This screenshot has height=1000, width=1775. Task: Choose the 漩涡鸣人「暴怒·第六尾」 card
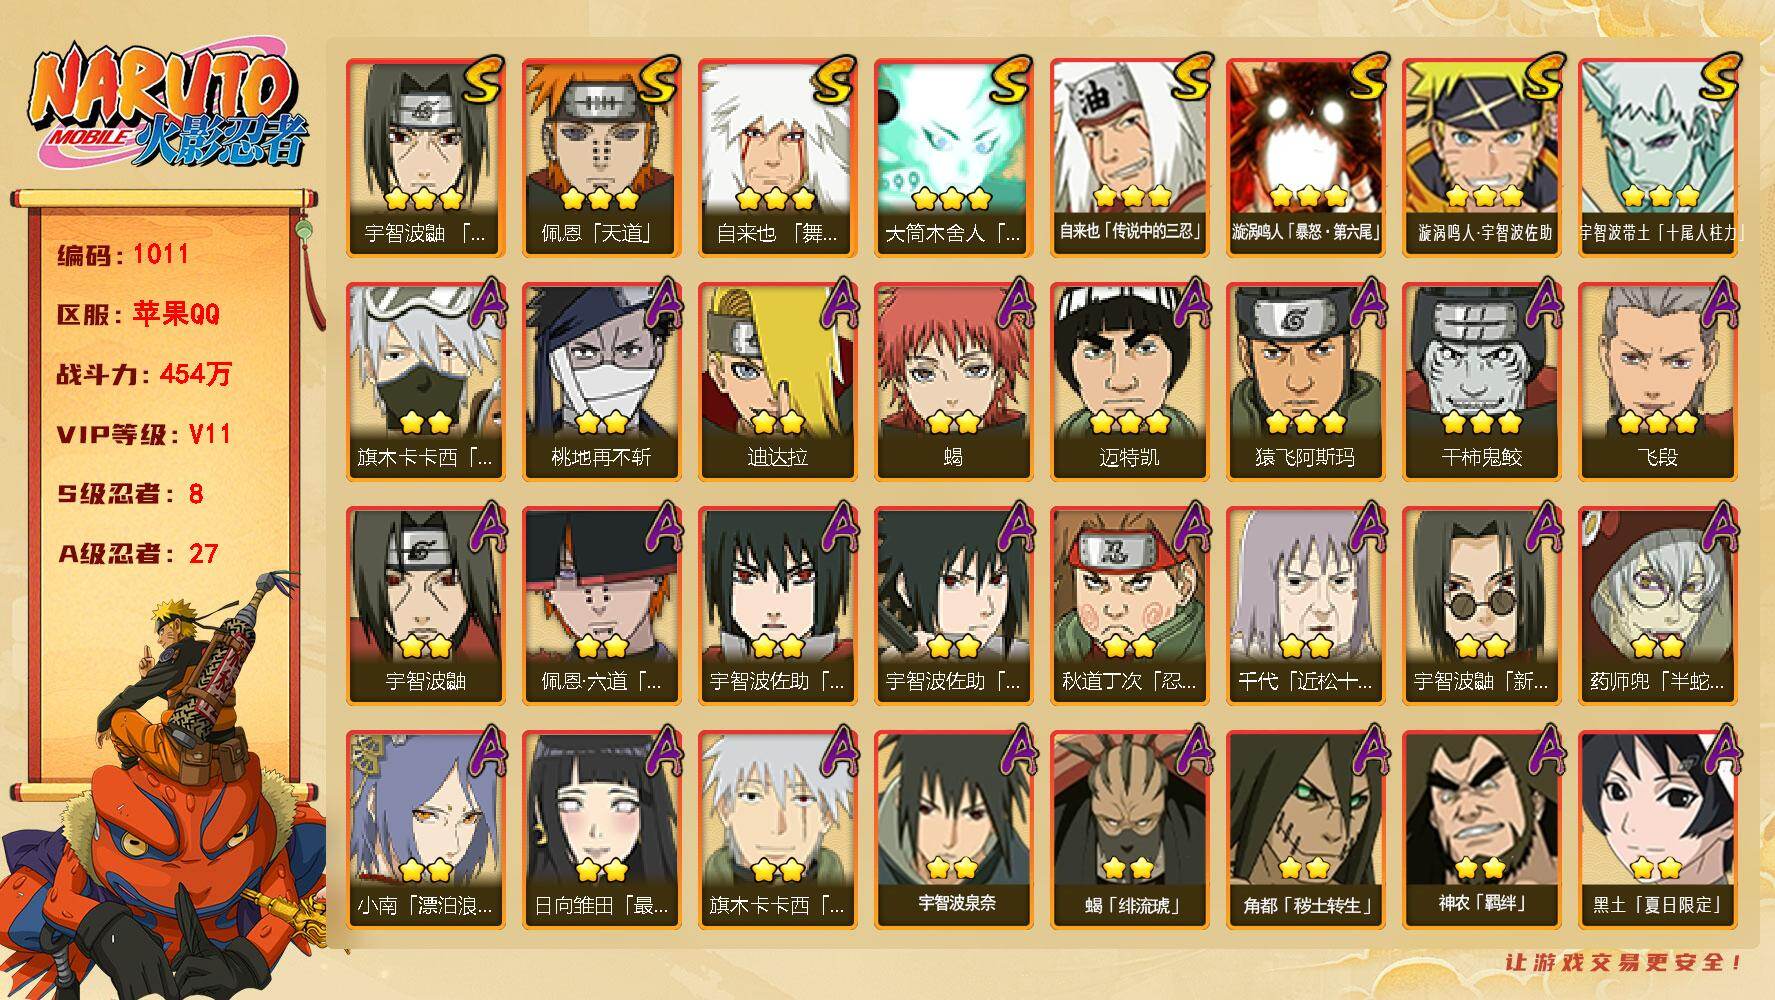pos(1305,157)
